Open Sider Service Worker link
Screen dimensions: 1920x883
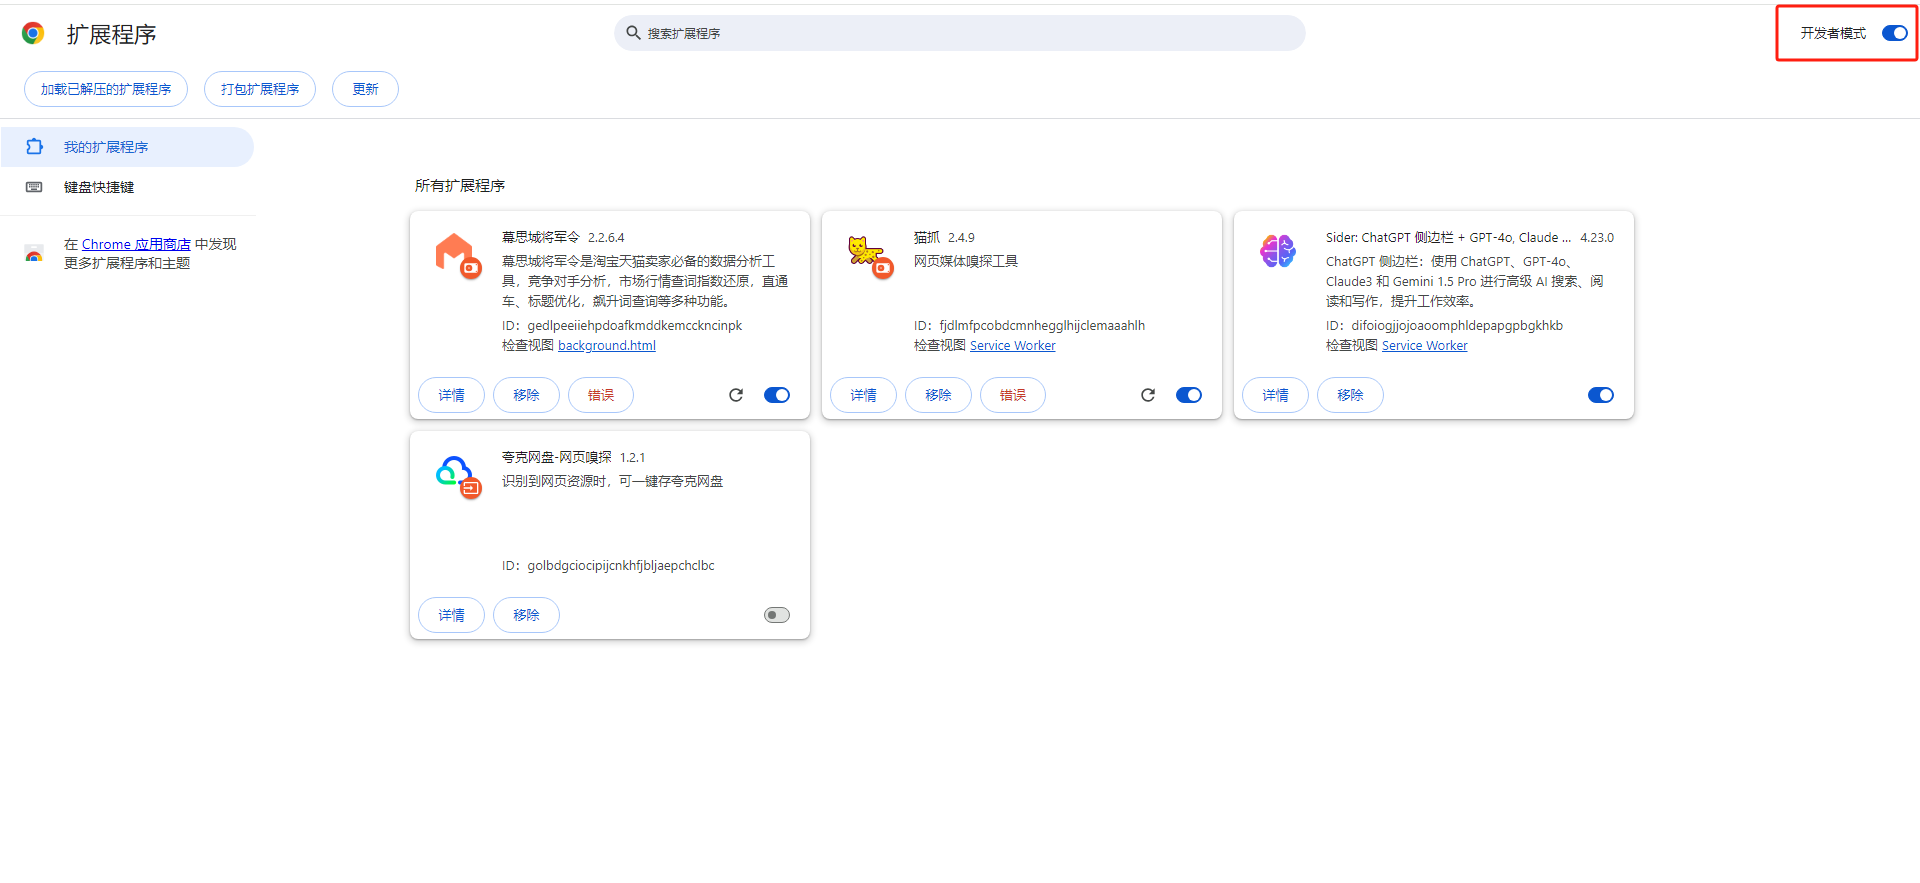click(x=1425, y=345)
